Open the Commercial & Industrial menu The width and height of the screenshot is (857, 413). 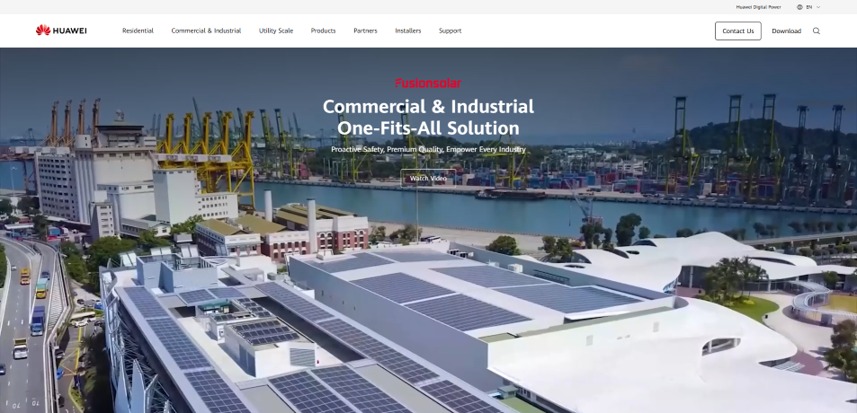tap(206, 31)
